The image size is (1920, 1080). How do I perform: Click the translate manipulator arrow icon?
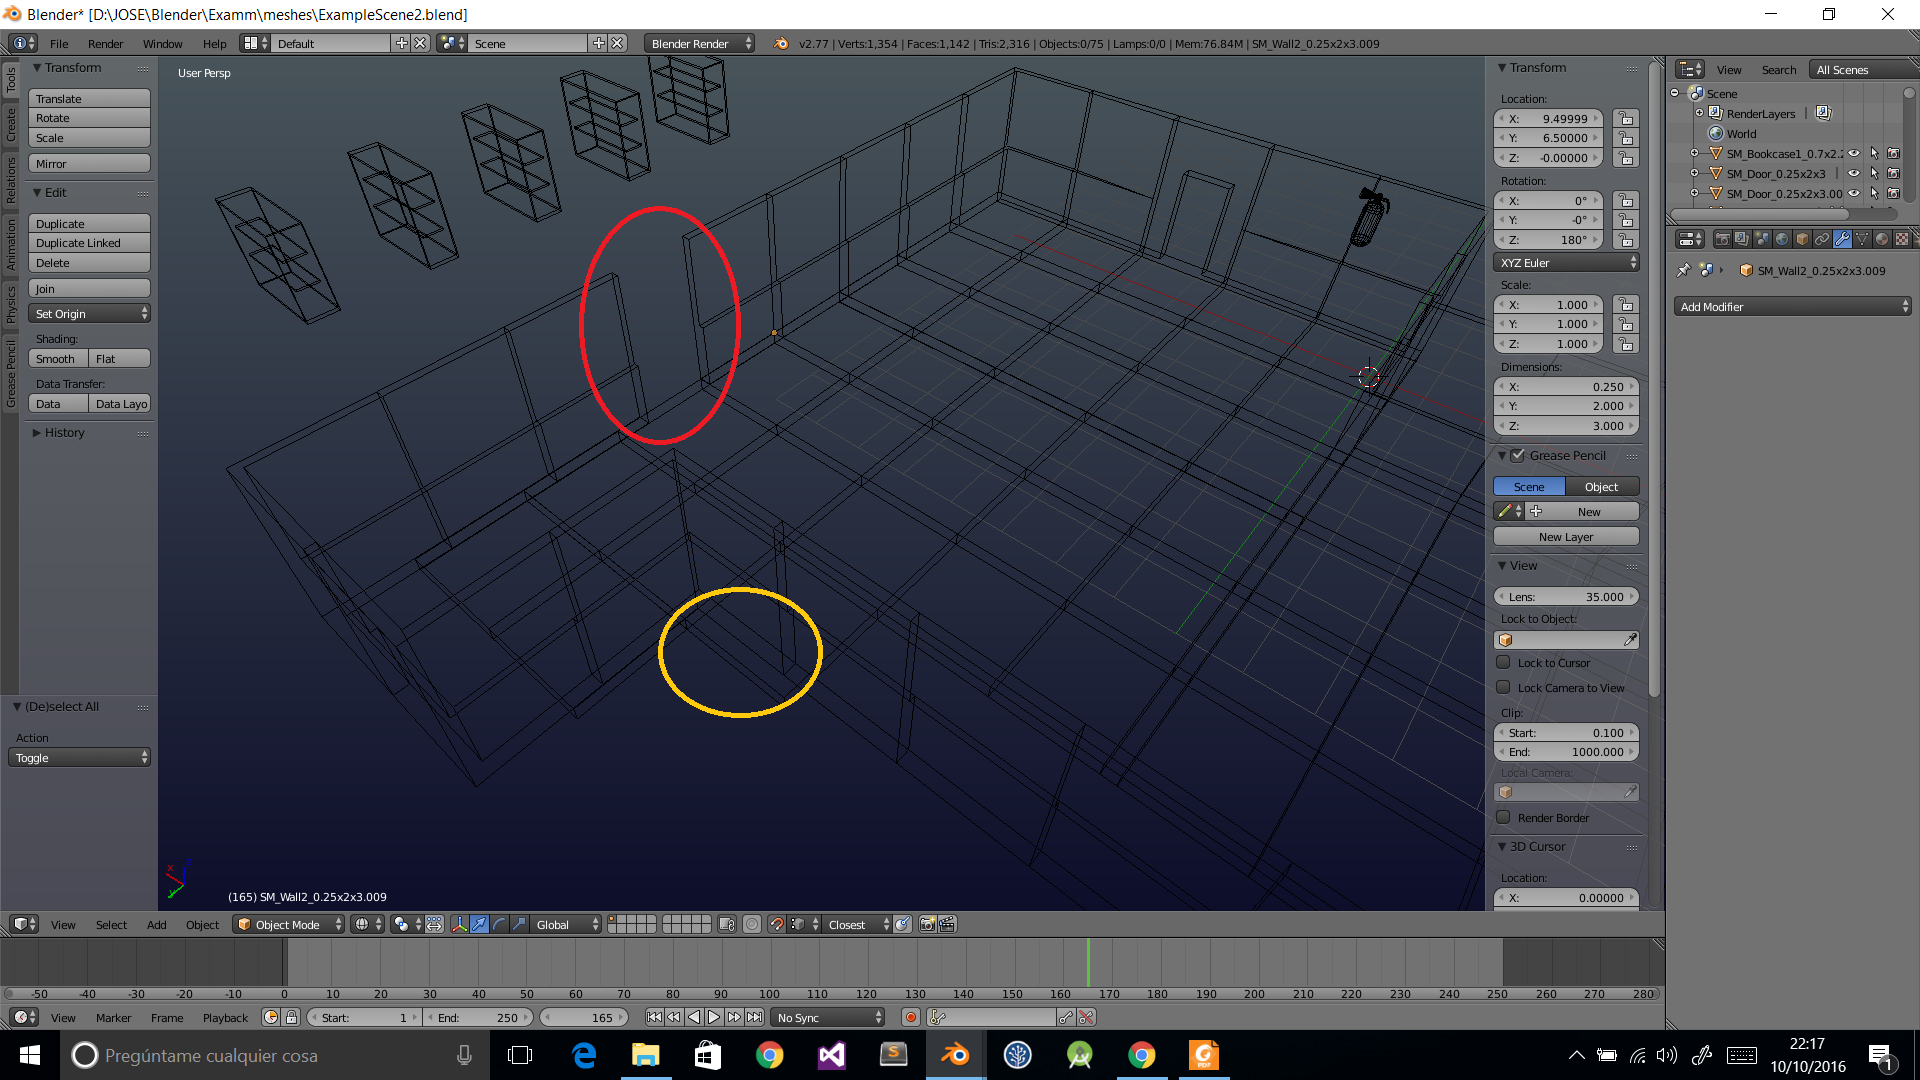[480, 924]
